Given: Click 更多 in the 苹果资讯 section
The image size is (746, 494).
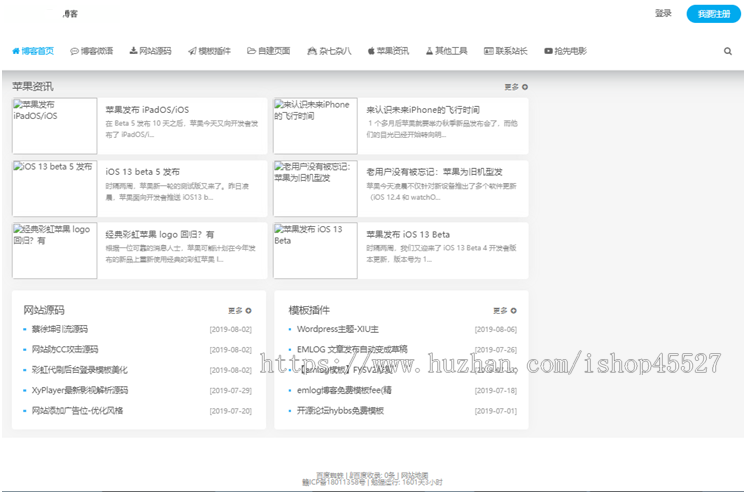Looking at the screenshot, I should click(x=516, y=87).
